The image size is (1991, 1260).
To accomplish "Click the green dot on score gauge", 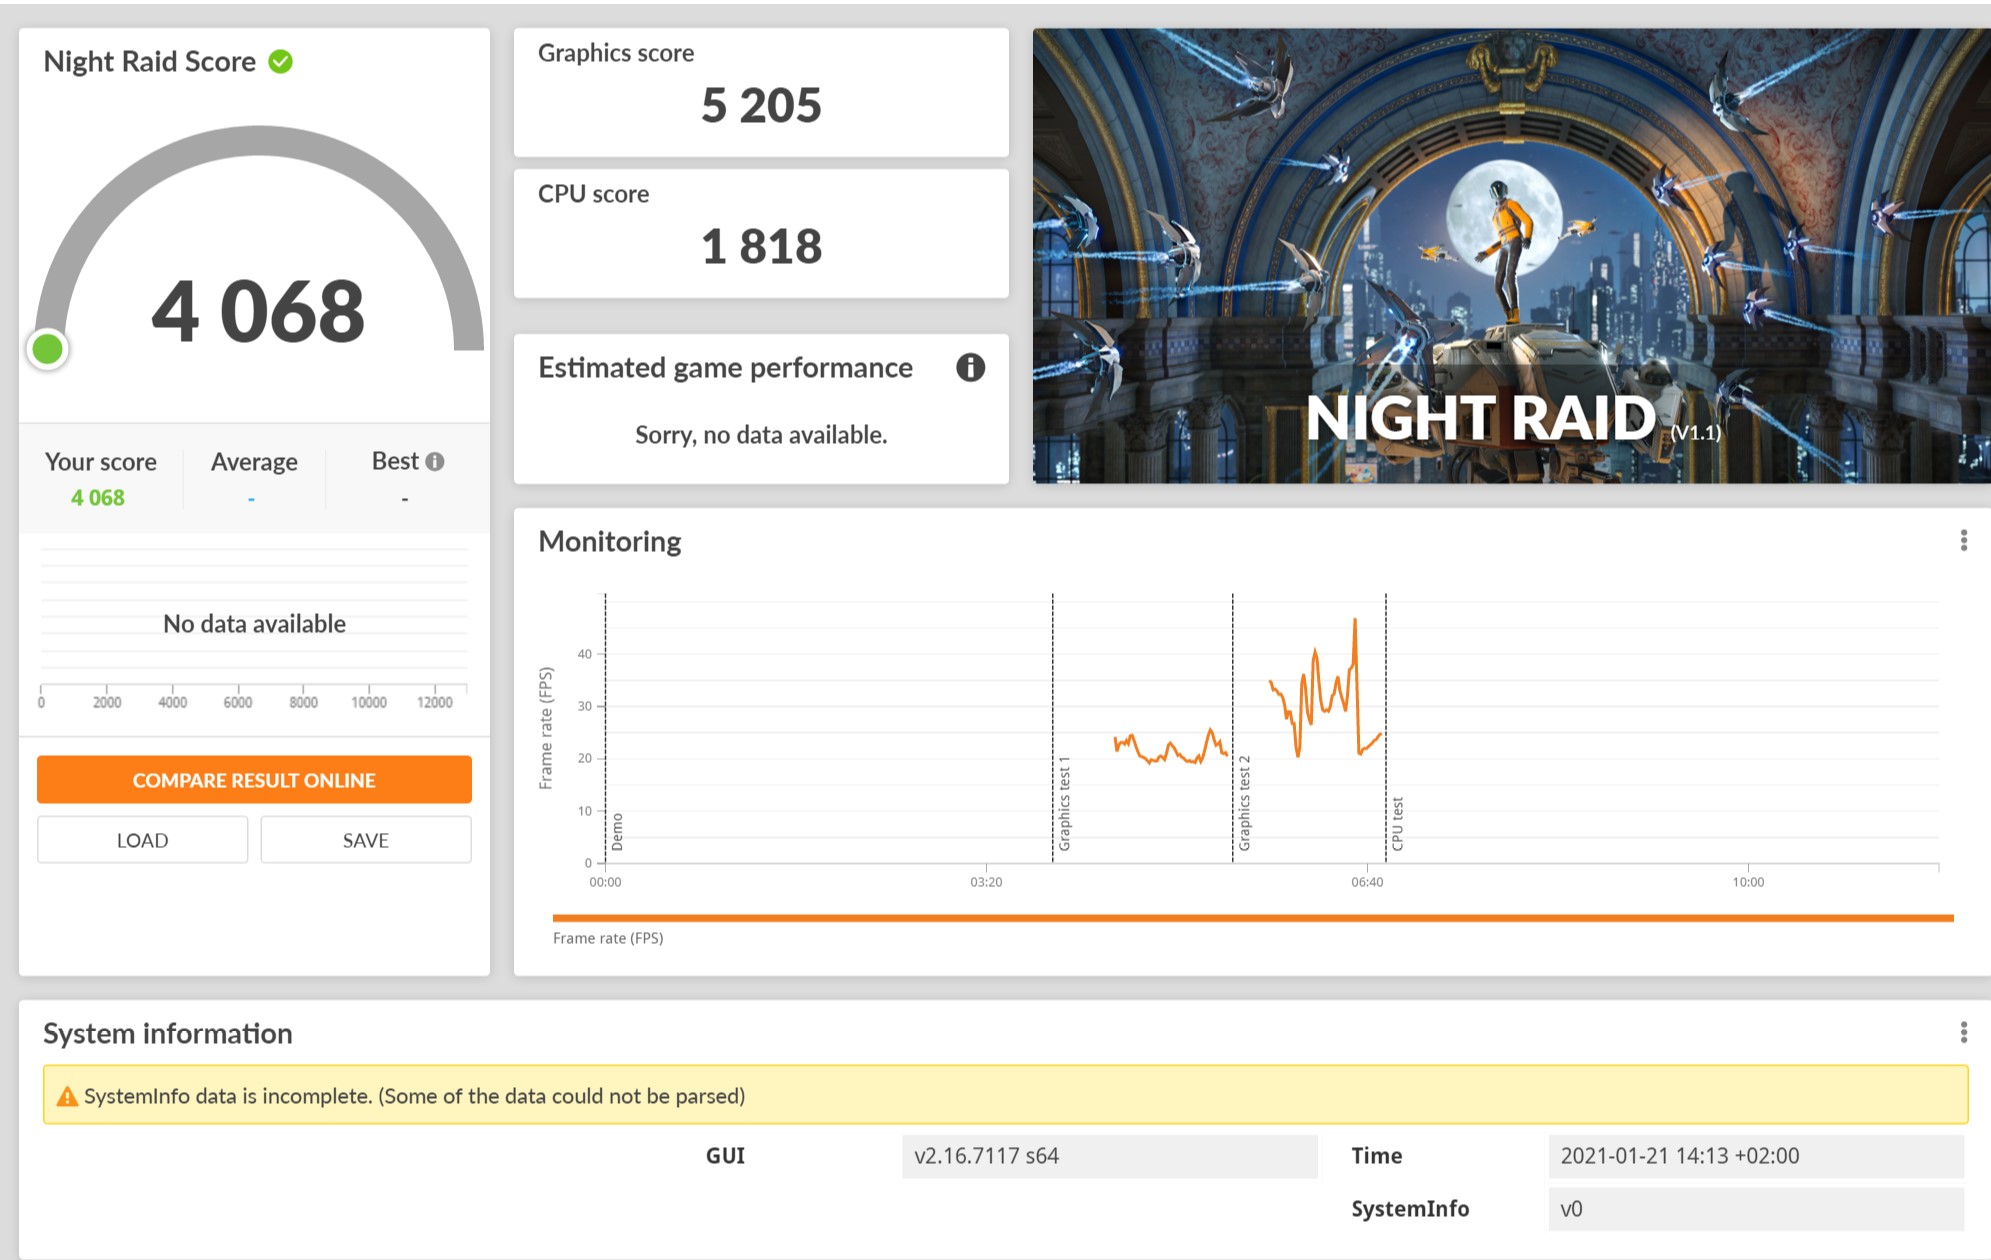I will point(47,349).
